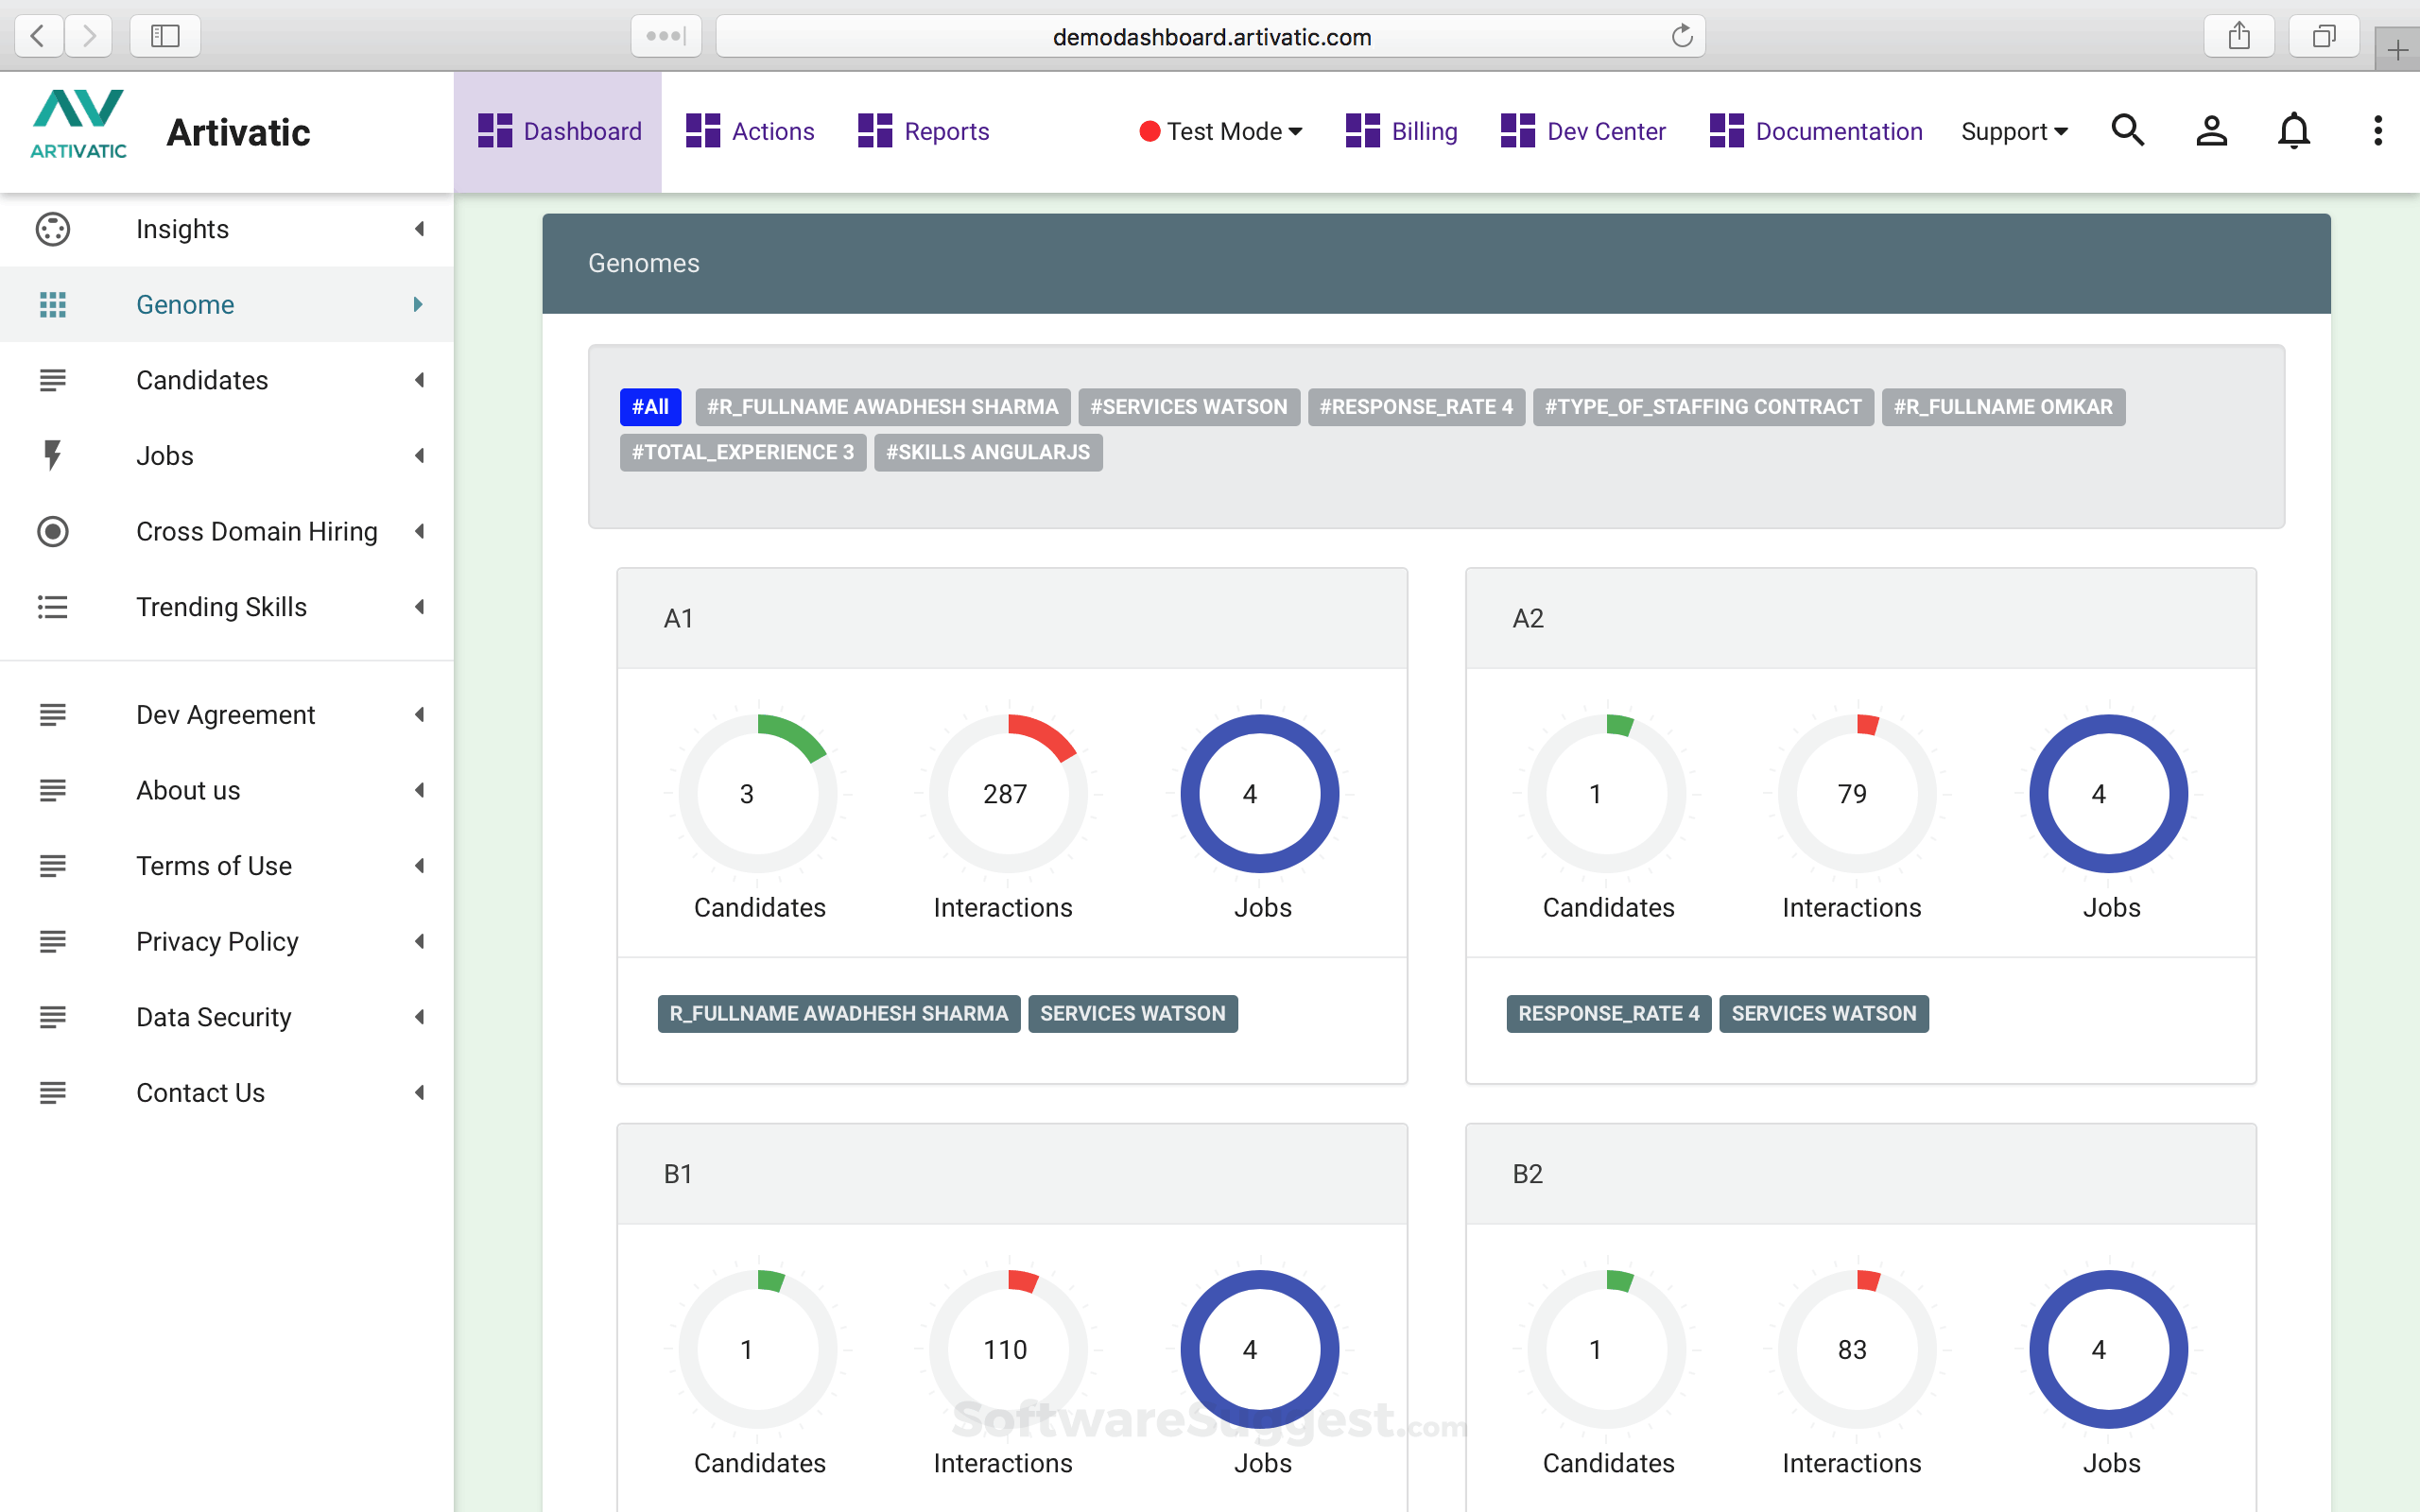2420x1512 pixels.
Task: Open the Support dropdown menu
Action: click(x=2014, y=132)
